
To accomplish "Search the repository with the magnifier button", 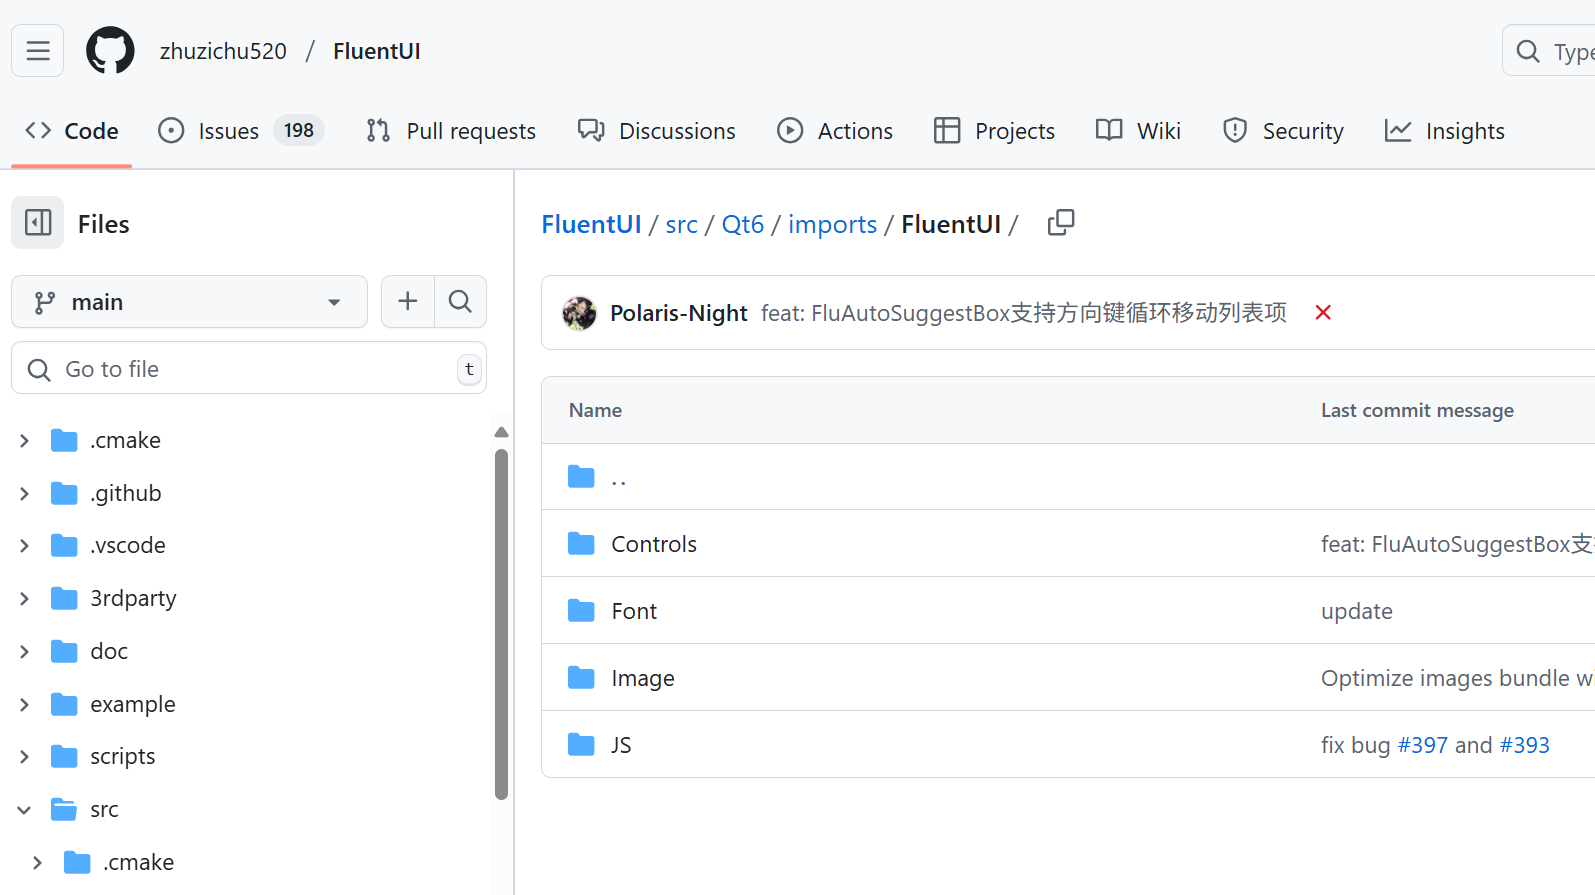I will (460, 302).
